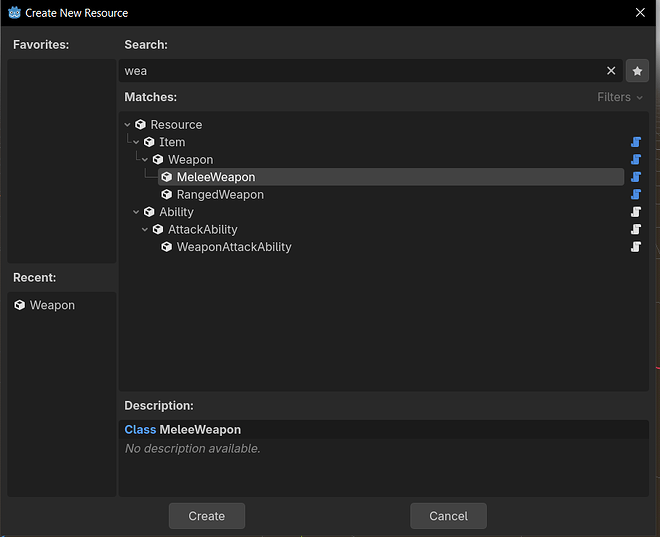Select the Item class
The width and height of the screenshot is (660, 537).
click(172, 142)
